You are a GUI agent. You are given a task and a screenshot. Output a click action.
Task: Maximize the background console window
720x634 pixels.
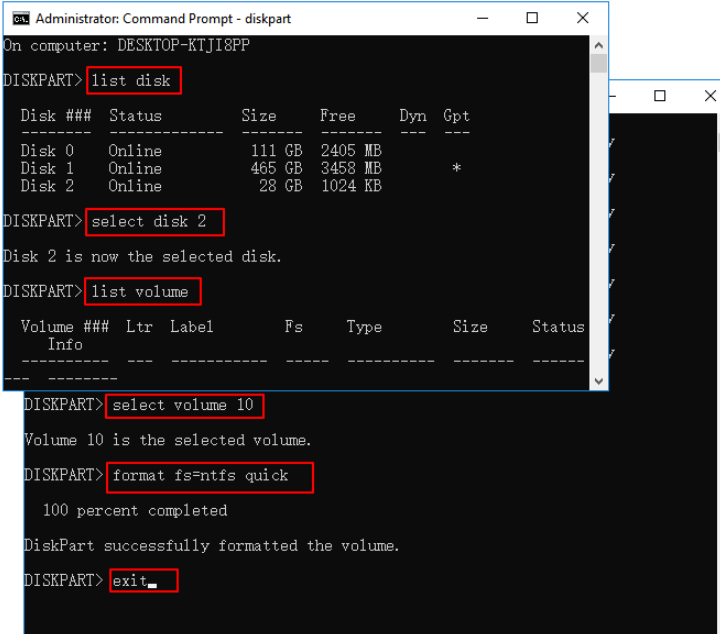(x=660, y=96)
